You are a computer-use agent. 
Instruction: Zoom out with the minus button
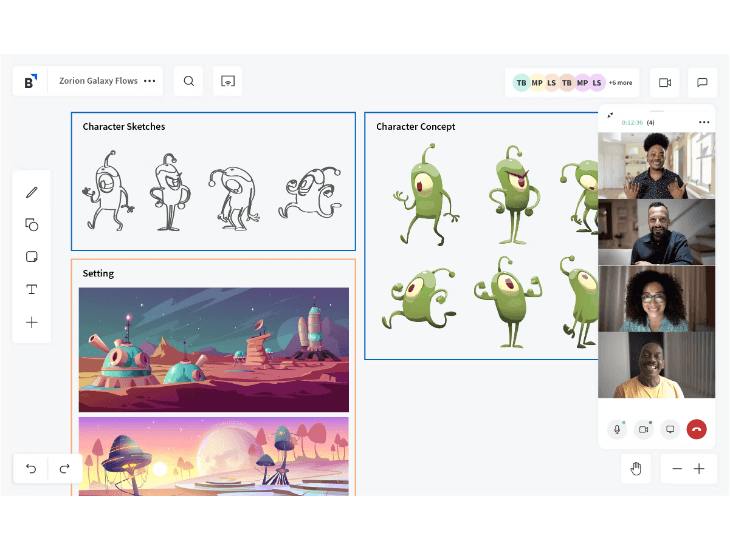point(677,469)
